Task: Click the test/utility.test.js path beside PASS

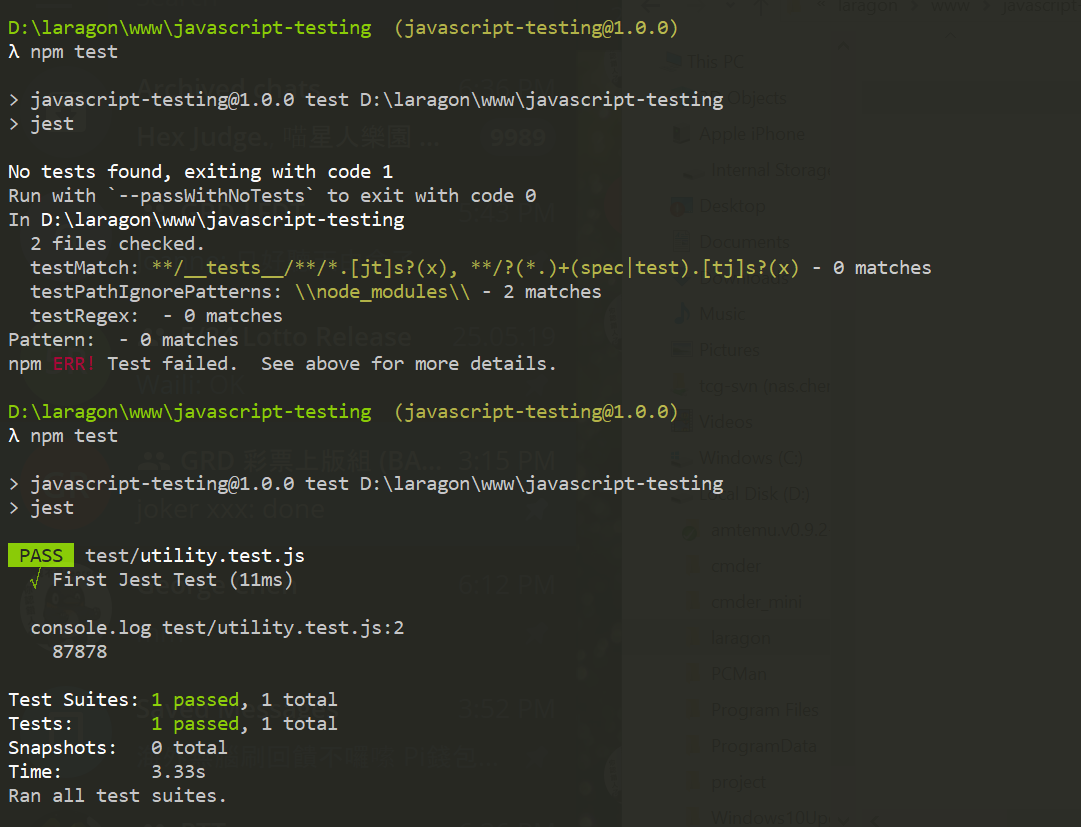Action: tap(195, 556)
